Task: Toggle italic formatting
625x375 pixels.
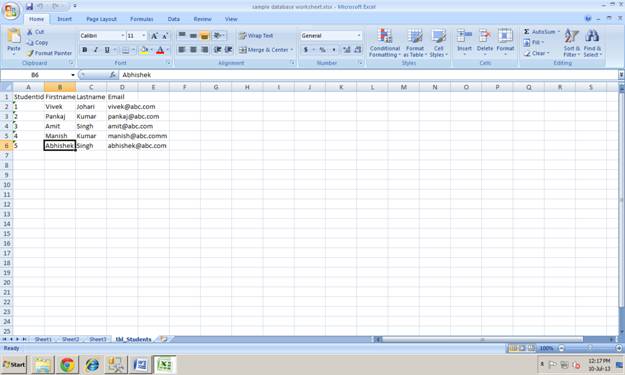Action: (96, 50)
